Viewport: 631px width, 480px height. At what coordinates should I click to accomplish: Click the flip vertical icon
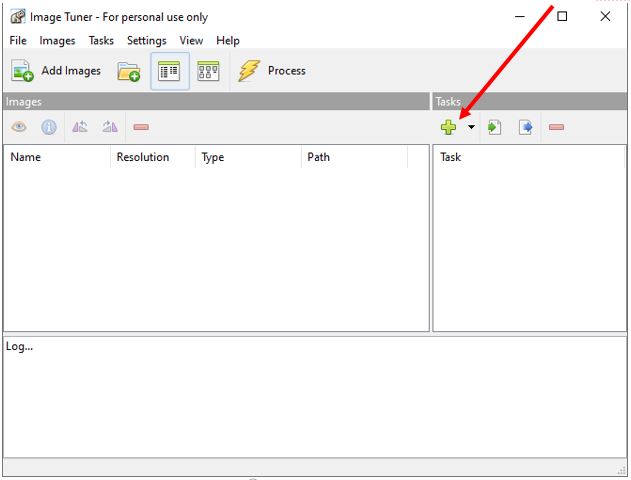pyautogui.click(x=110, y=127)
